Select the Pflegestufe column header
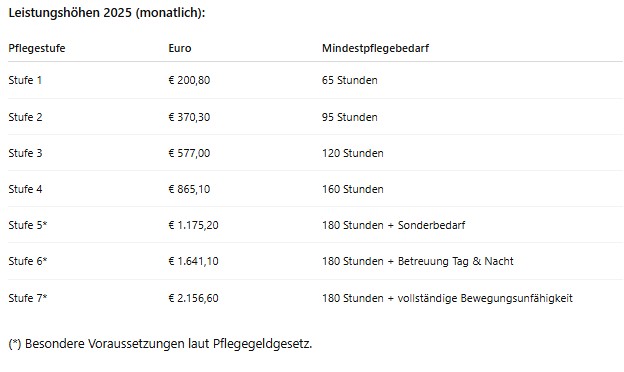The height and width of the screenshot is (372, 624). click(37, 49)
